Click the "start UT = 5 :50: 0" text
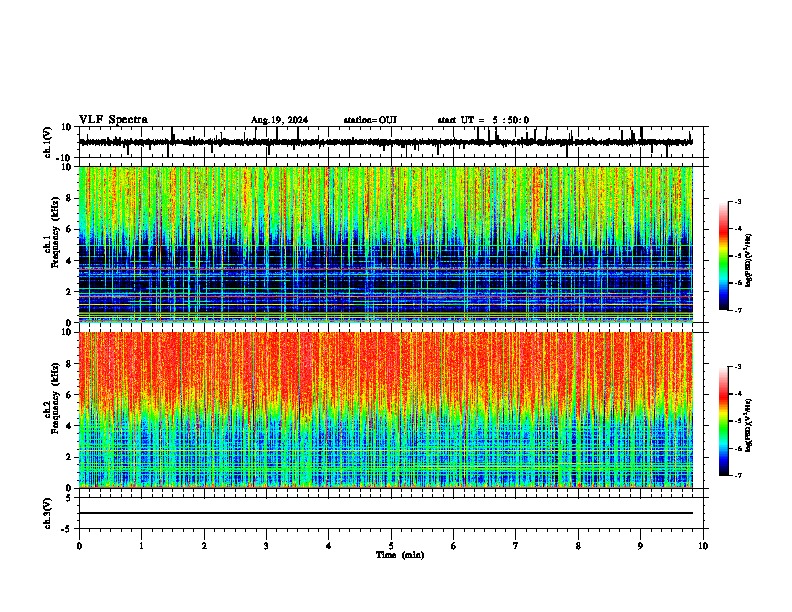 click(x=483, y=120)
